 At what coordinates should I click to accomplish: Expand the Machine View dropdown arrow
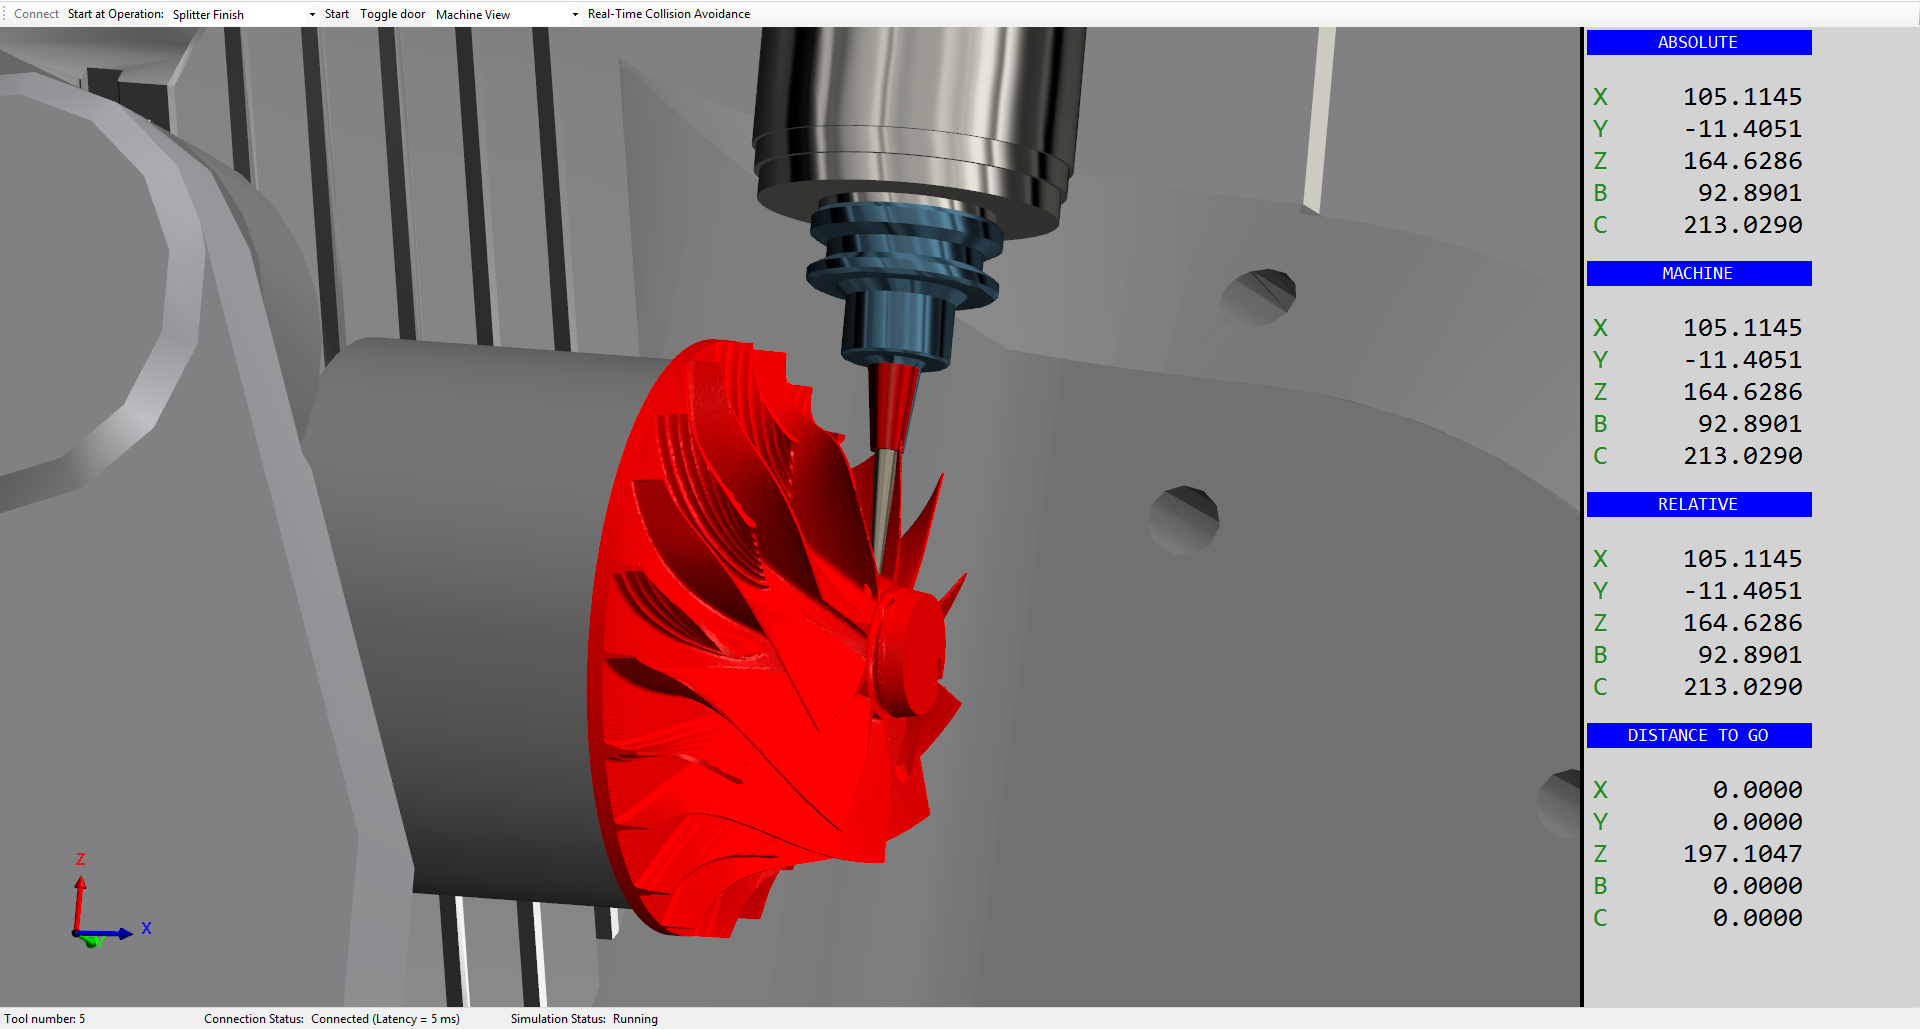tap(575, 15)
